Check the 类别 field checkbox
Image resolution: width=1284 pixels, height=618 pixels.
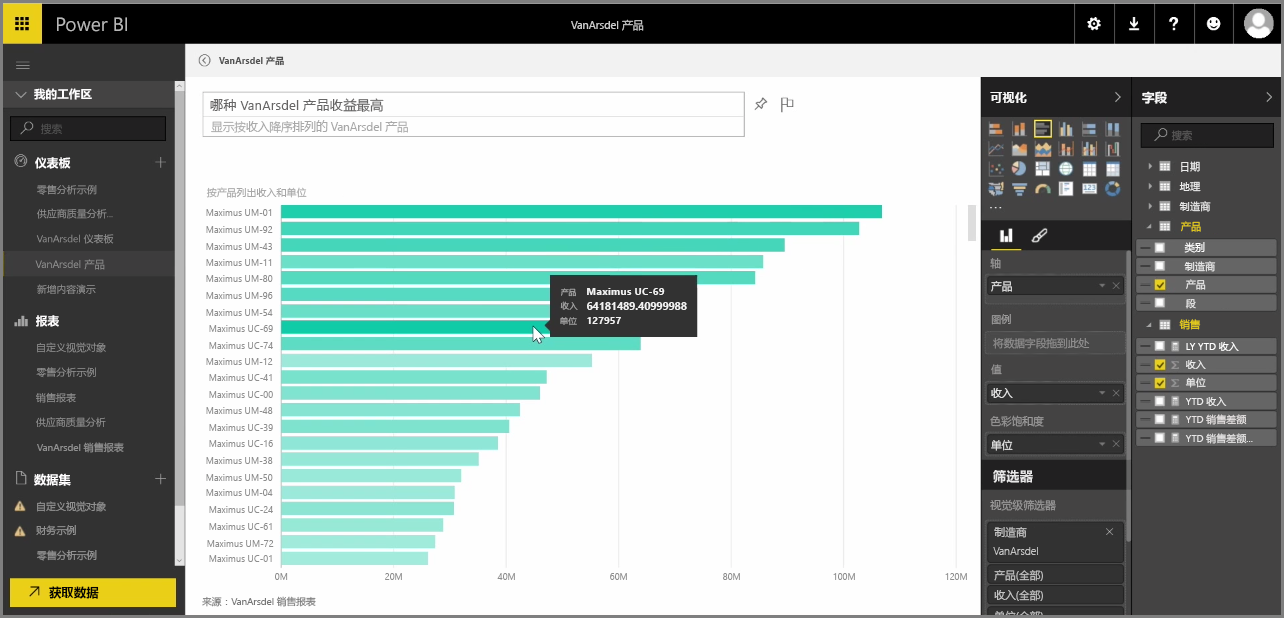(x=1160, y=247)
